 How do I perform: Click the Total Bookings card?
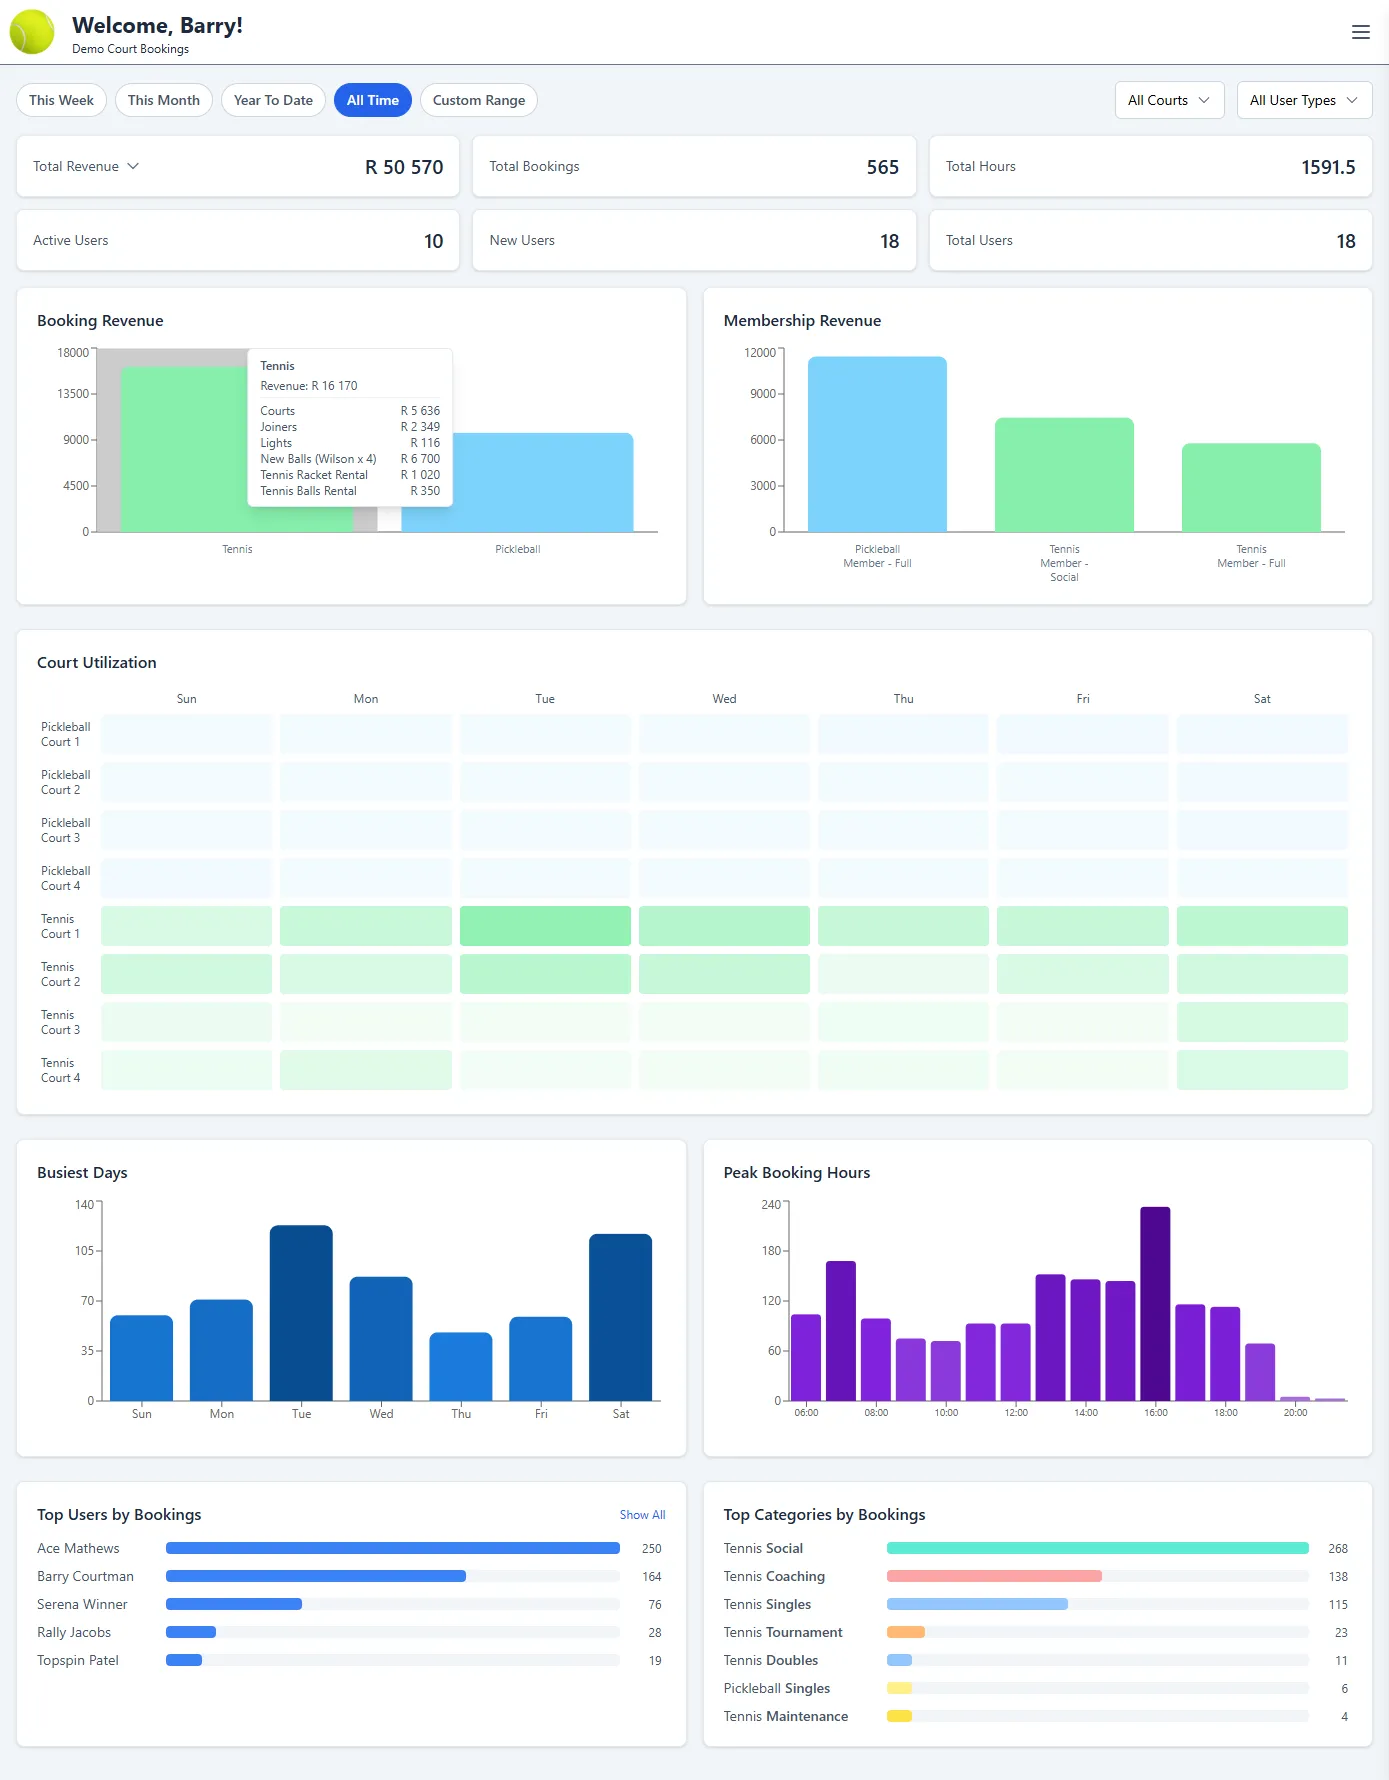click(x=694, y=166)
